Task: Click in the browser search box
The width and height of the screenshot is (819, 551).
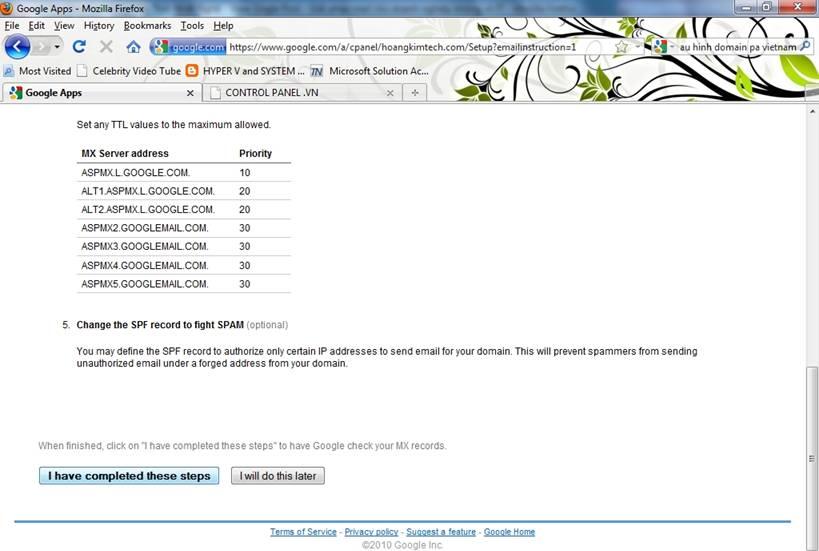Action: tap(737, 47)
